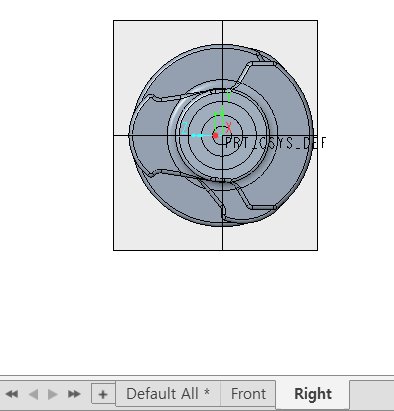Add a new tab with plus button
This screenshot has height=411, width=394.
(103, 394)
